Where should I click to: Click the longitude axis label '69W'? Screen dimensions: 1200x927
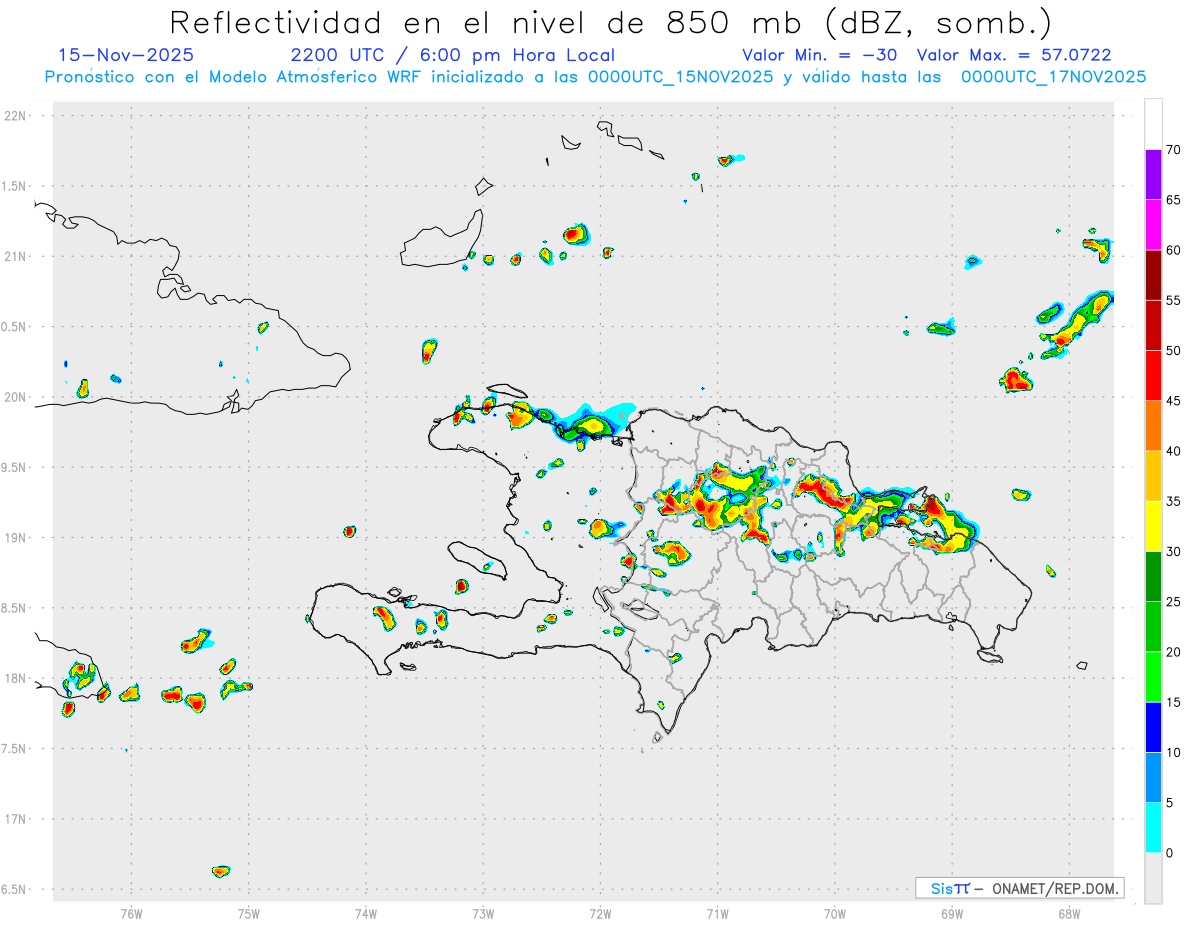click(x=952, y=913)
